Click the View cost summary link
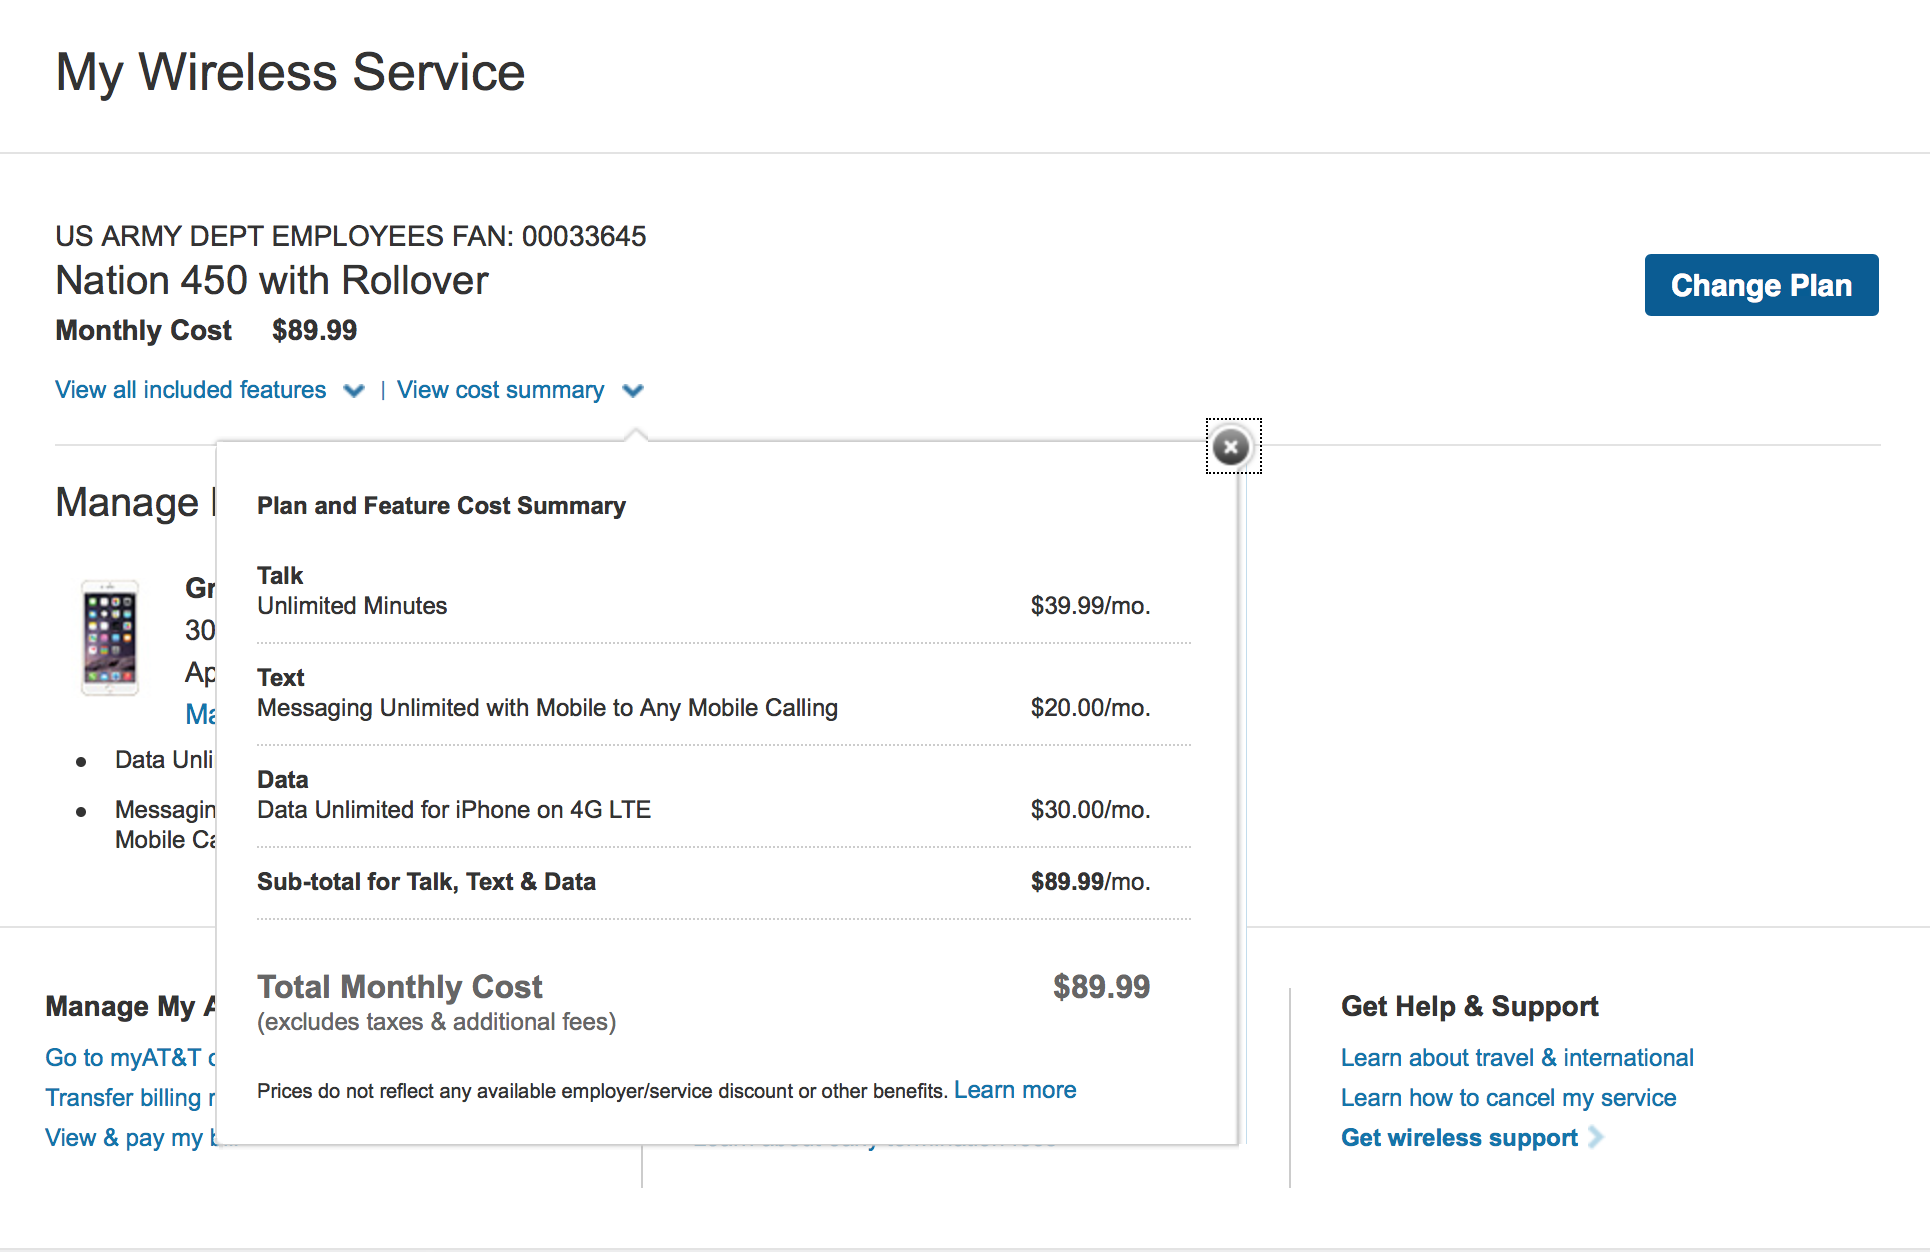 [500, 390]
